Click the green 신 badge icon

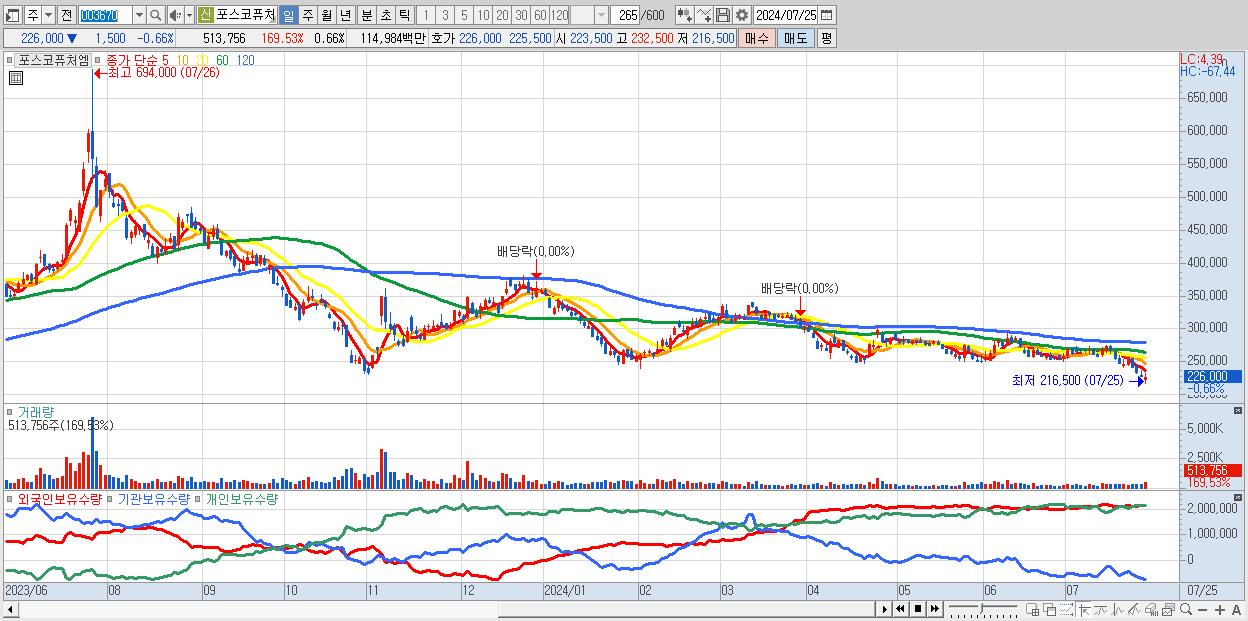point(205,15)
